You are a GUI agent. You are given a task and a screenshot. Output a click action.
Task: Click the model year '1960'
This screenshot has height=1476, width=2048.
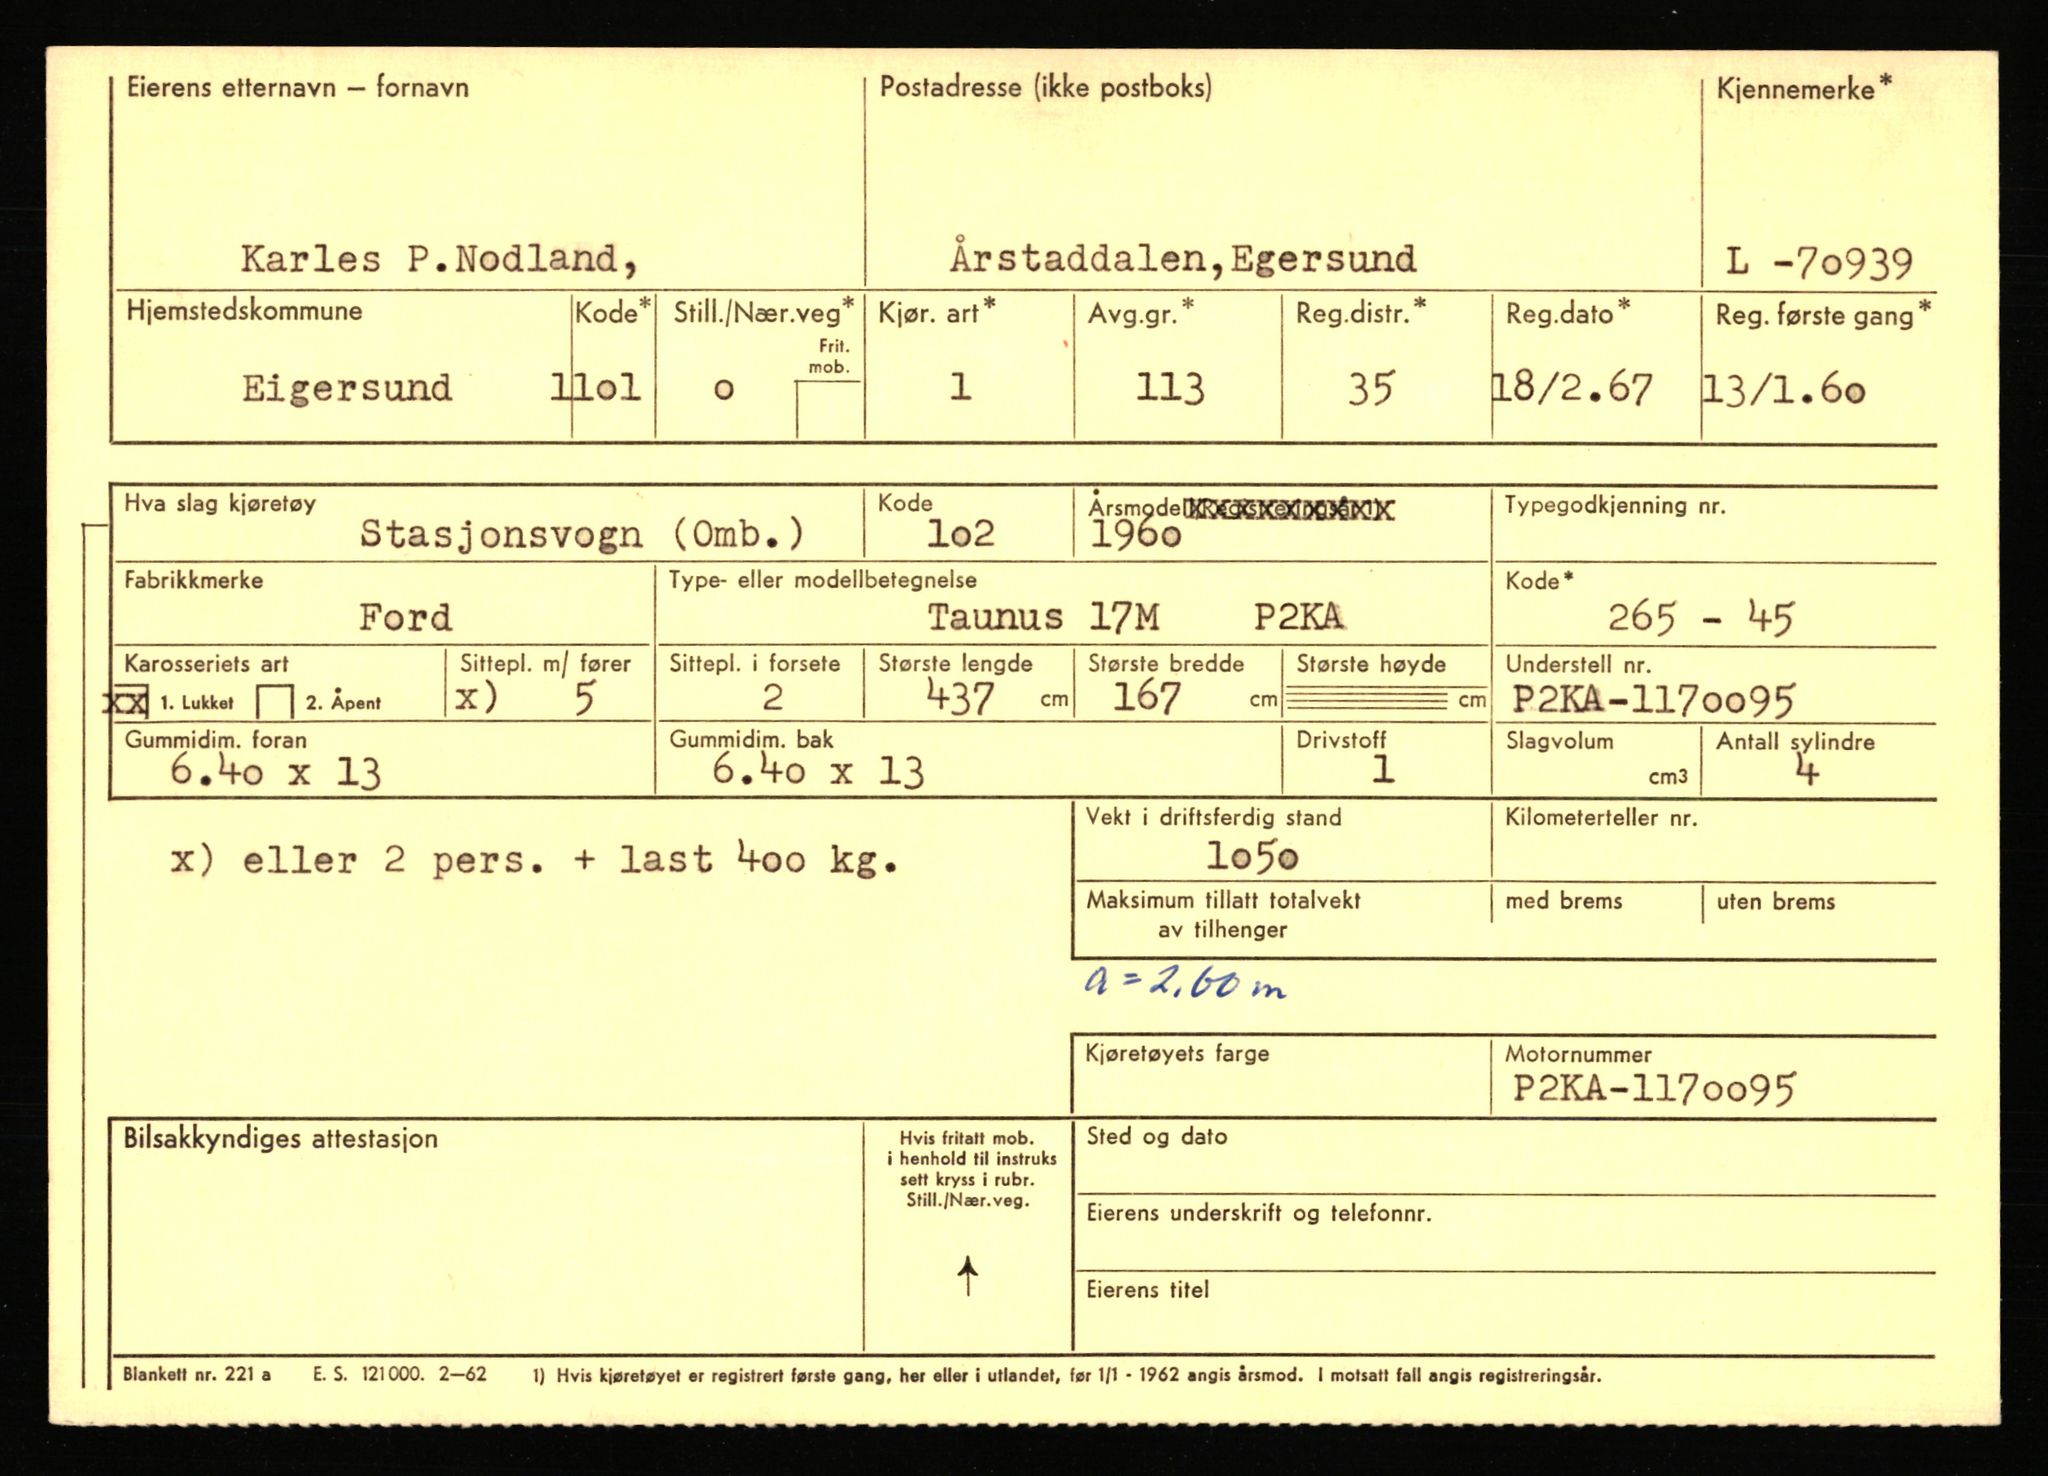[1135, 535]
